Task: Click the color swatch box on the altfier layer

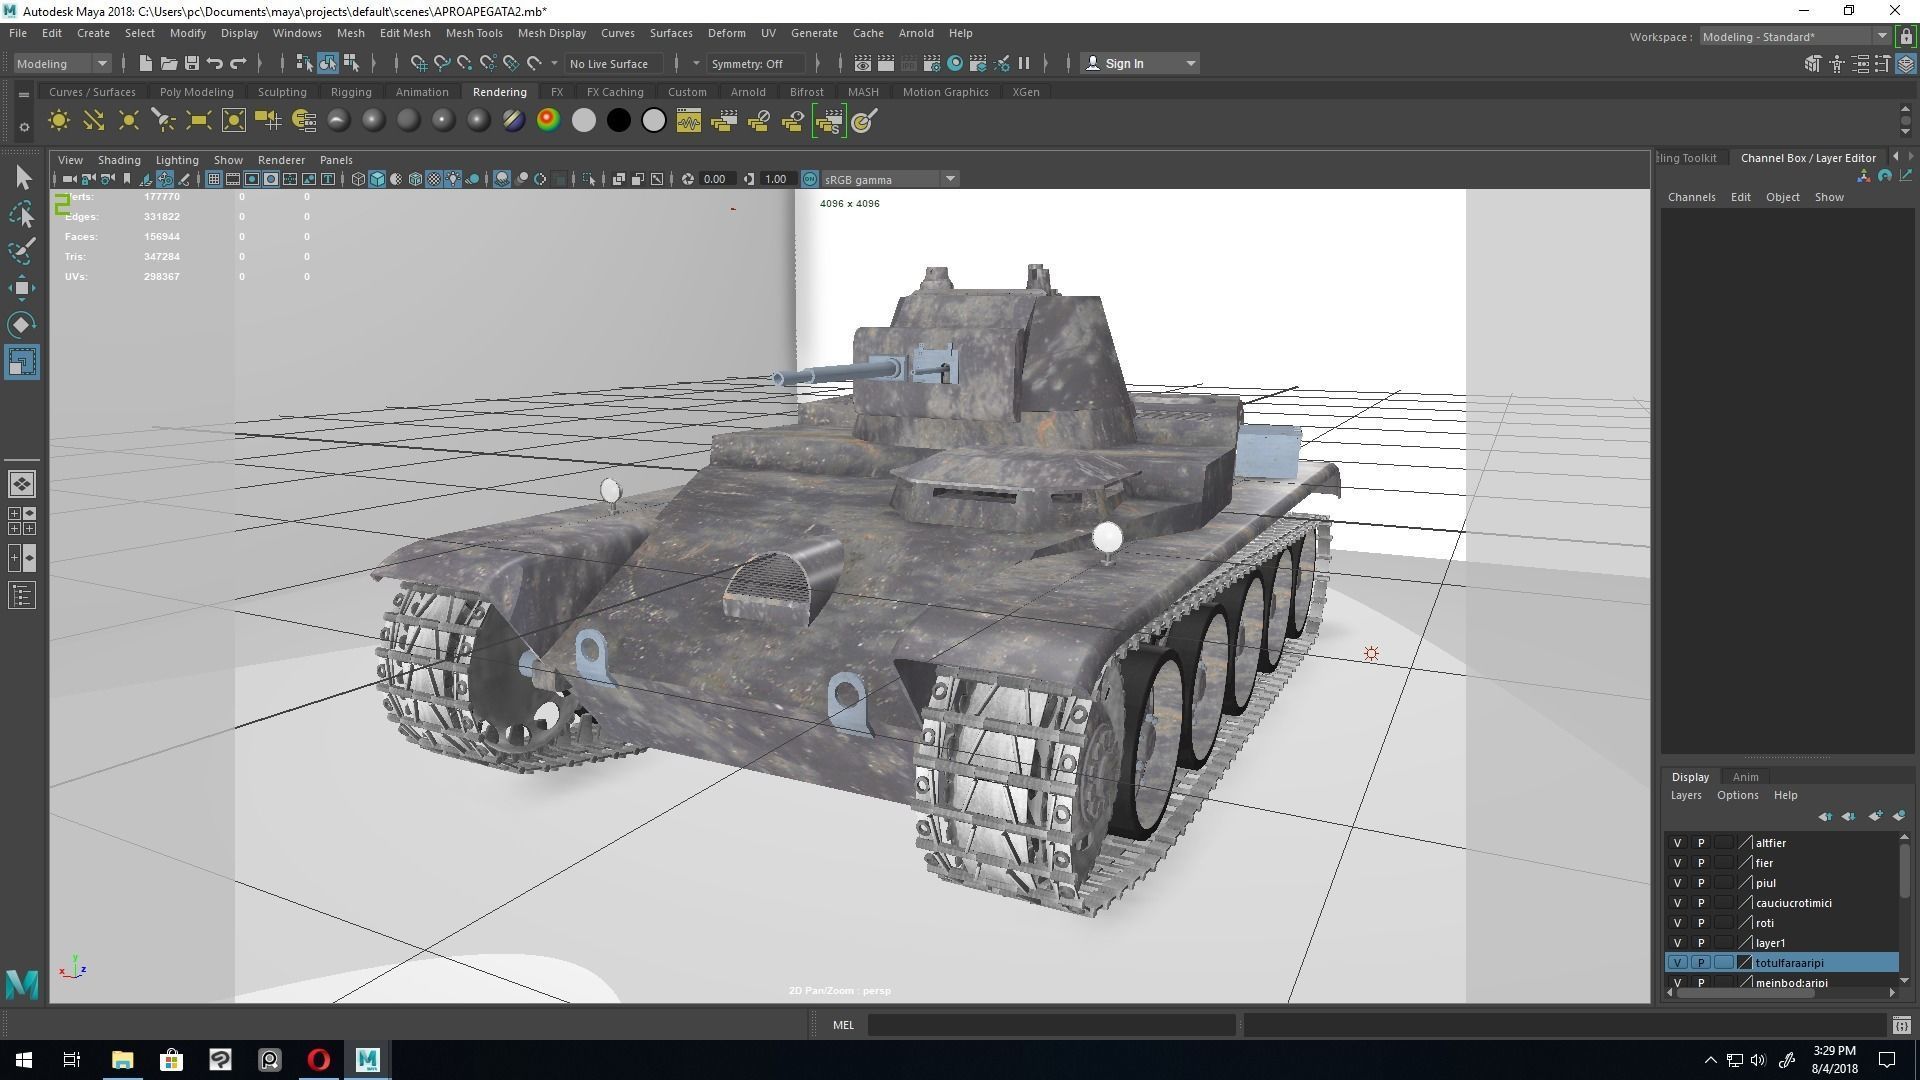Action: (1723, 843)
